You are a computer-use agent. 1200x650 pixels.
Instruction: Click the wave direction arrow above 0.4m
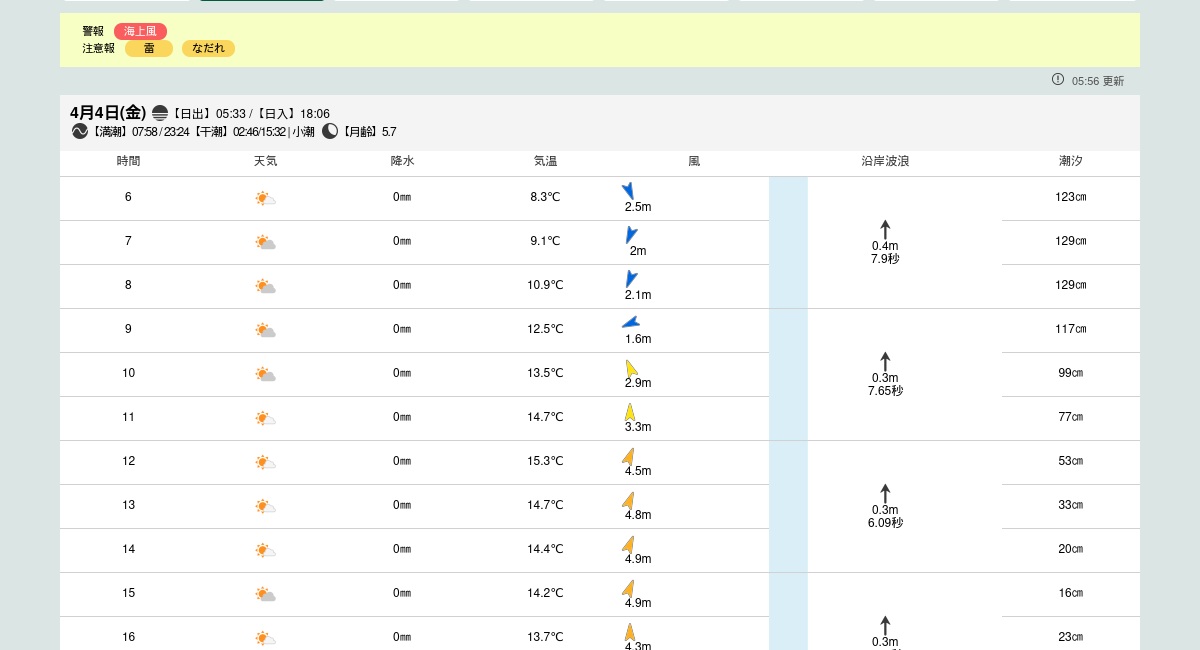pyautogui.click(x=885, y=229)
